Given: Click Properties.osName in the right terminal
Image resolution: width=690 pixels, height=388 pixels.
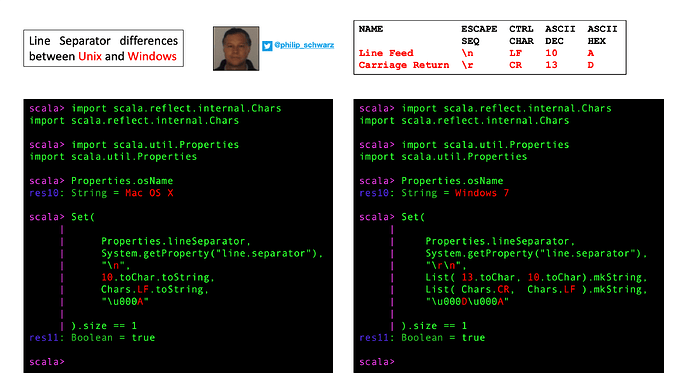Looking at the screenshot, I should click(452, 181).
